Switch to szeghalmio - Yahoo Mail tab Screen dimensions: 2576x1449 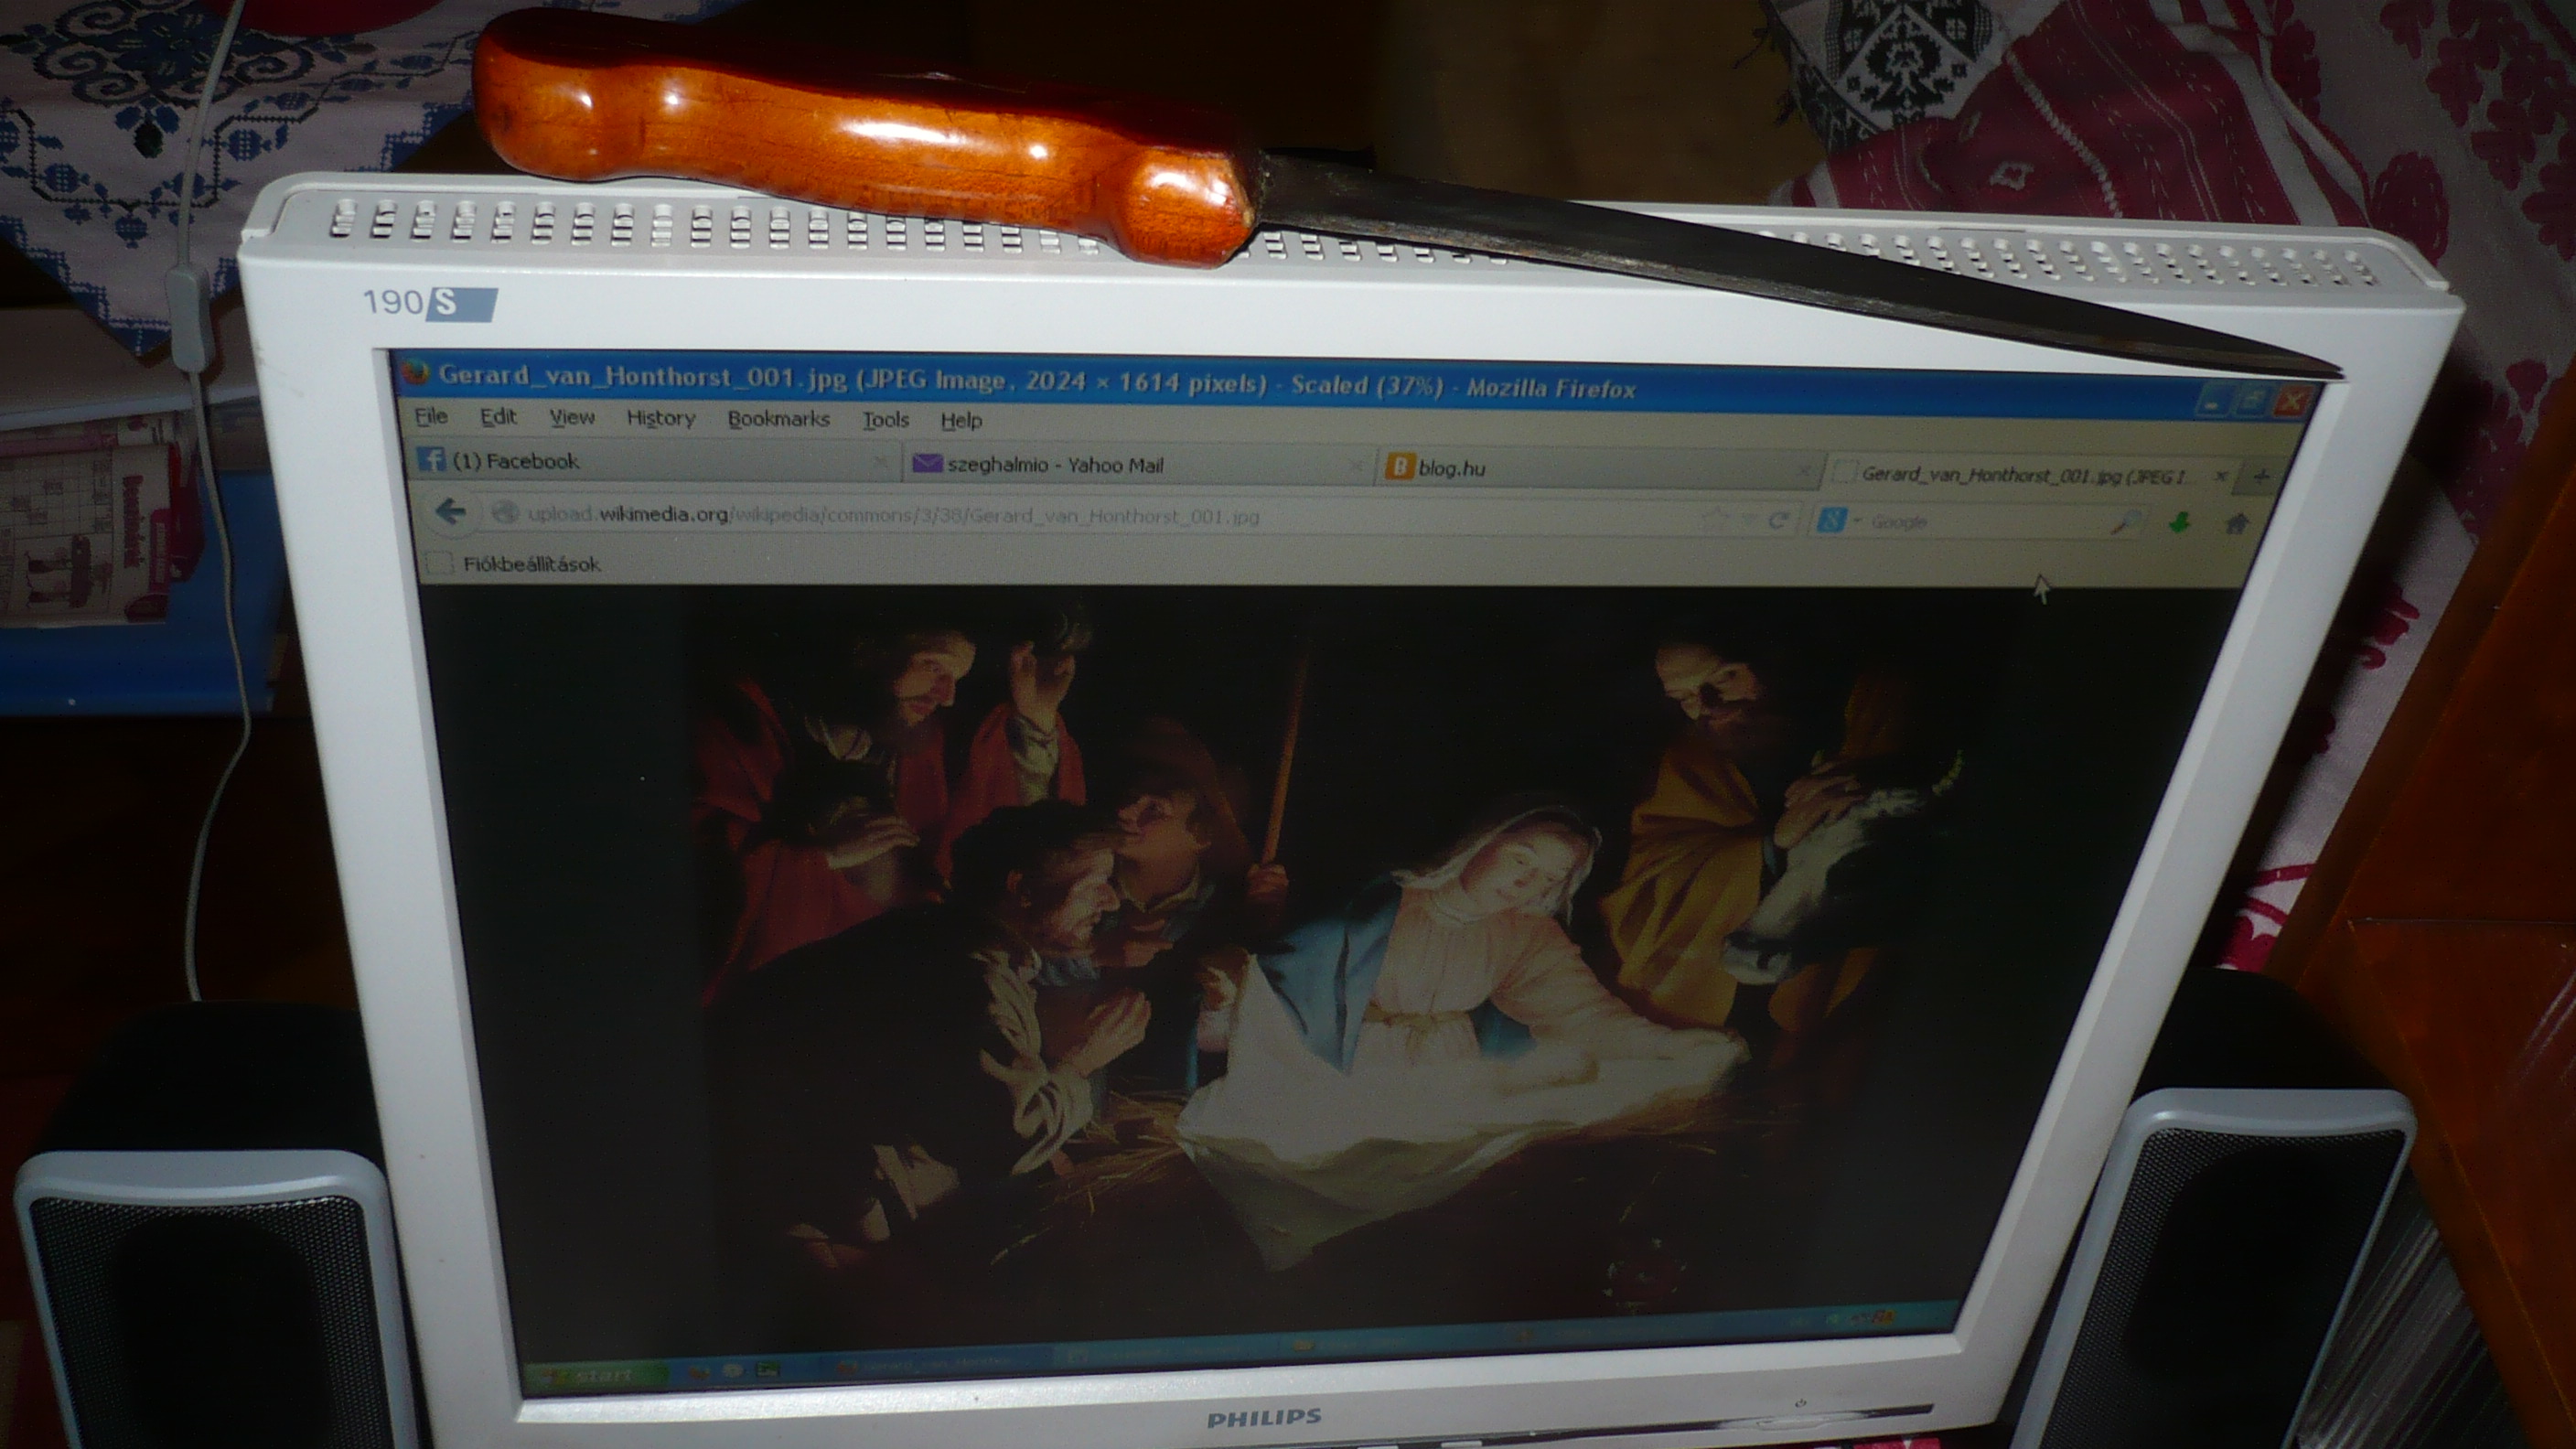[x=1138, y=465]
